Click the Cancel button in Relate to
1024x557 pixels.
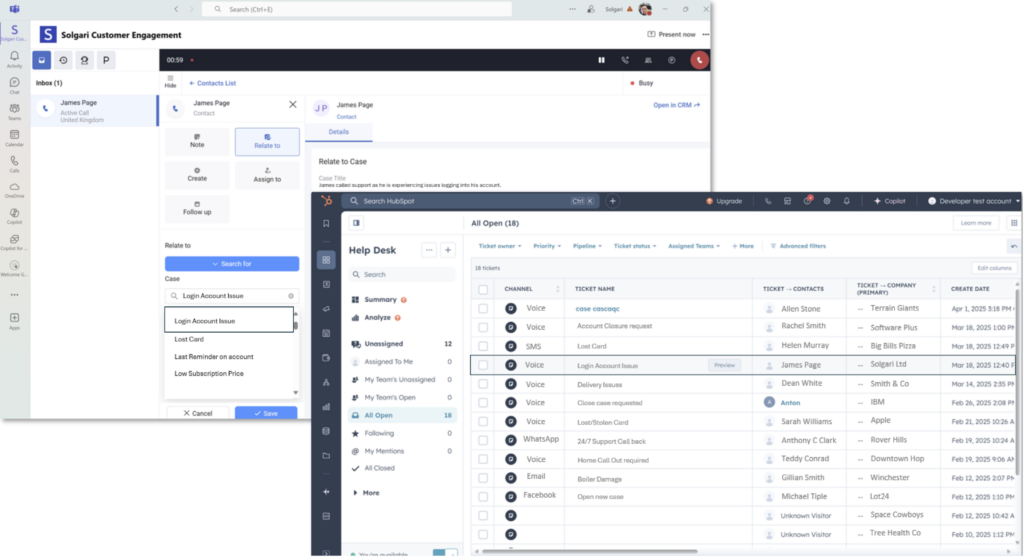click(198, 413)
